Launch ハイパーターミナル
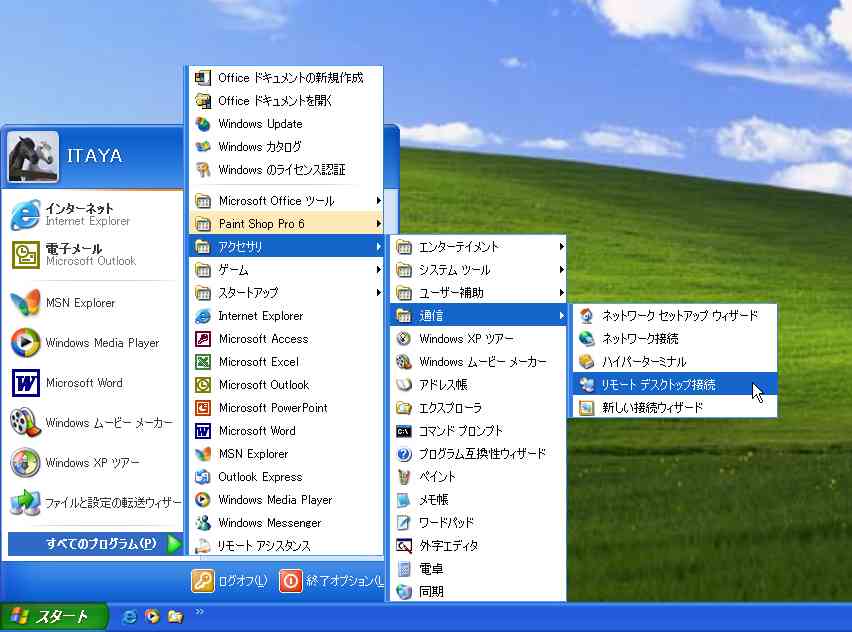The image size is (852, 632). coord(675,361)
